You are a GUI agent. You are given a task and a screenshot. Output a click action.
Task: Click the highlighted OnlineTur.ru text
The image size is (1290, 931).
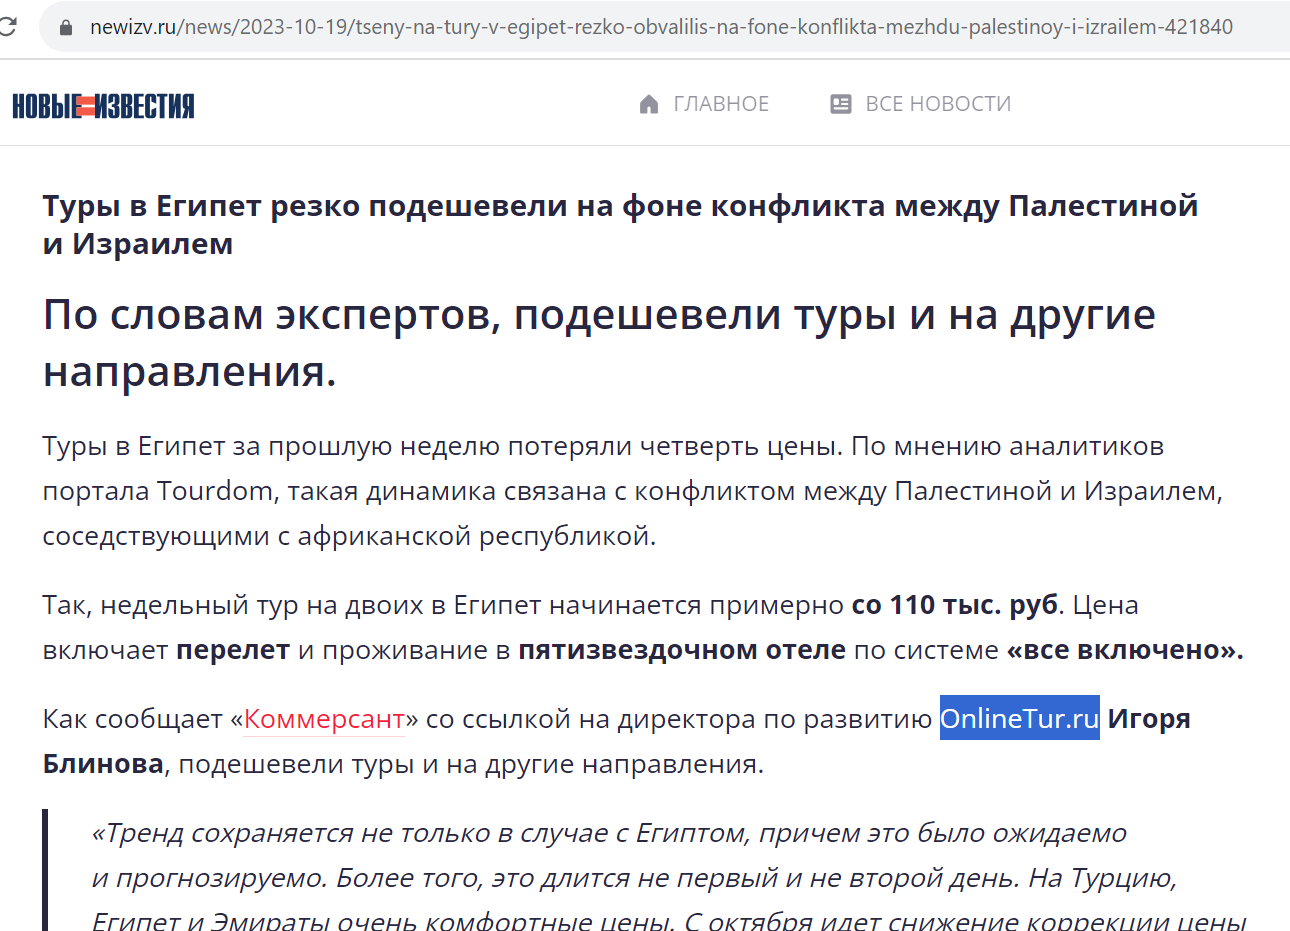point(1019,719)
